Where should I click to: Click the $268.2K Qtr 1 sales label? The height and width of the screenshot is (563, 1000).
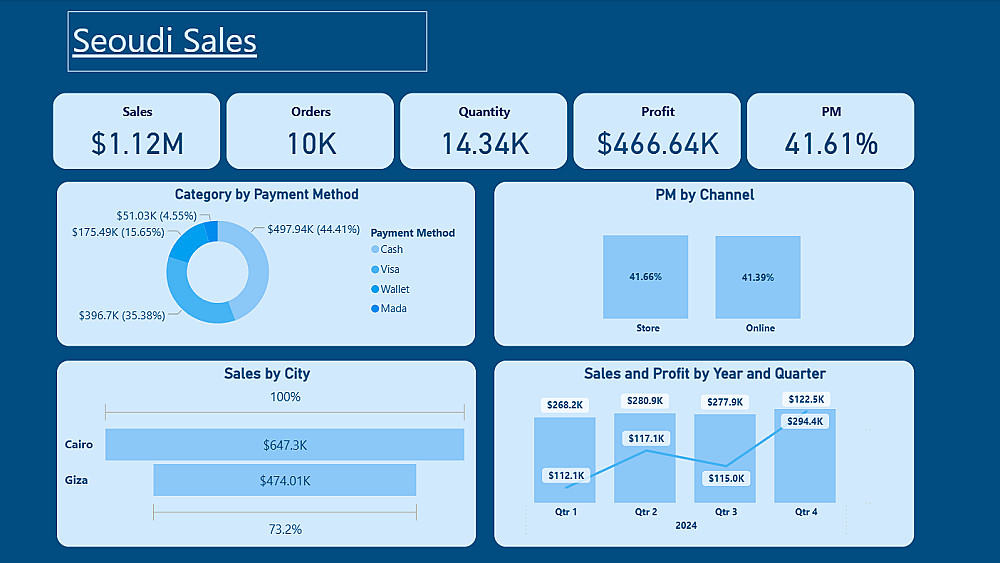[564, 405]
